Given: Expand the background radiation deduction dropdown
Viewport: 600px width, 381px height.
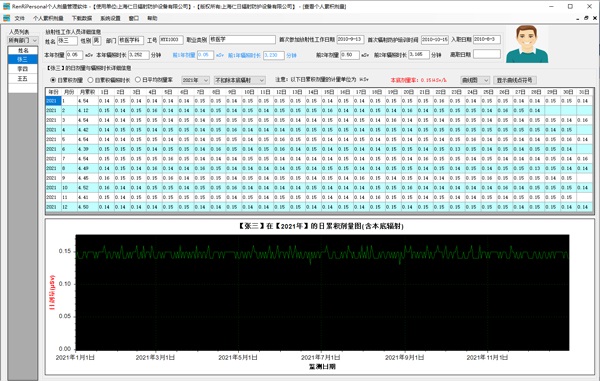Looking at the screenshot, I should point(240,80).
